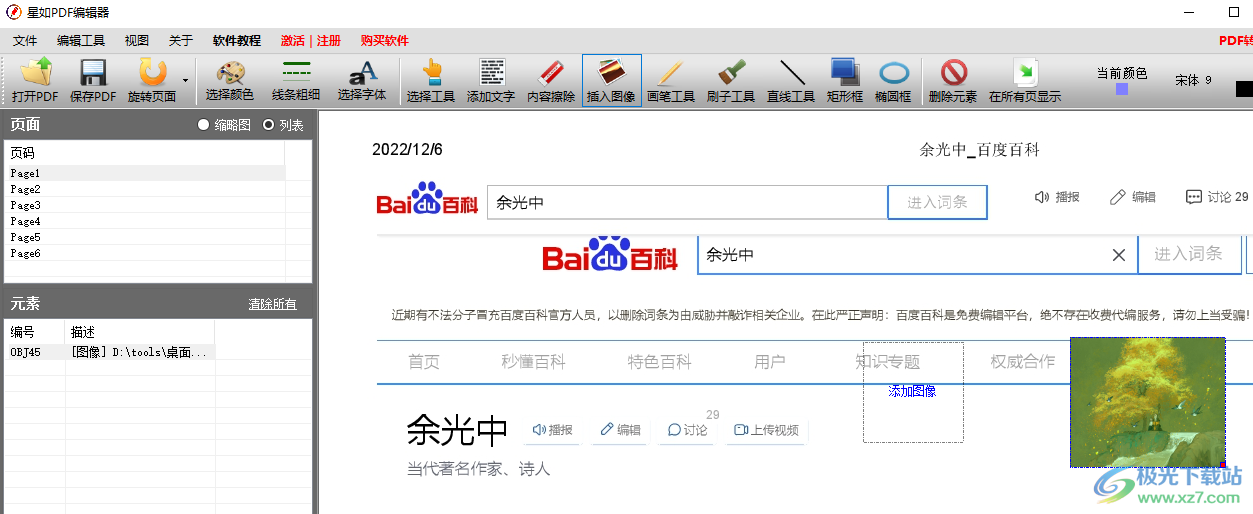This screenshot has width=1253, height=514.
Task: Select Page4 in page list
Action: point(145,221)
